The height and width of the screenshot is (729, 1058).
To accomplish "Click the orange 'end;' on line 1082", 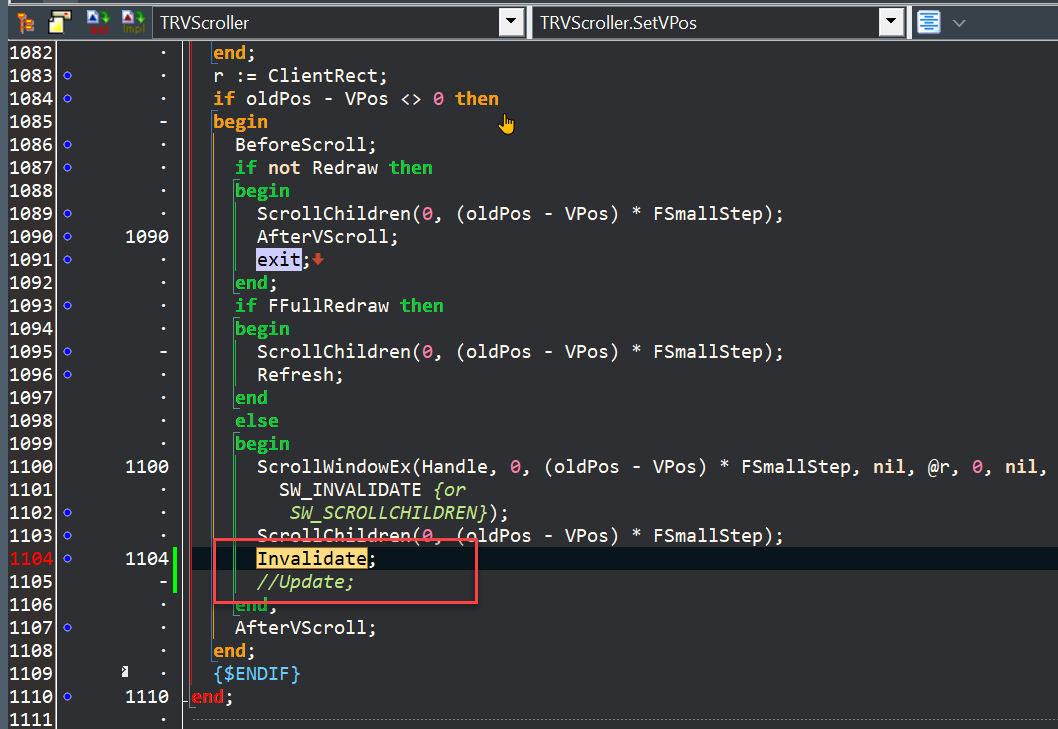I will [x=234, y=53].
